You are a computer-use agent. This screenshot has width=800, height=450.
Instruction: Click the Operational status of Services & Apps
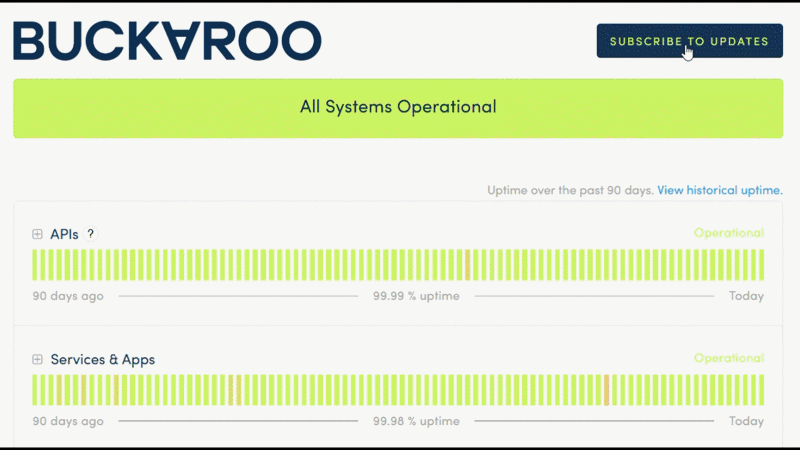click(x=728, y=358)
